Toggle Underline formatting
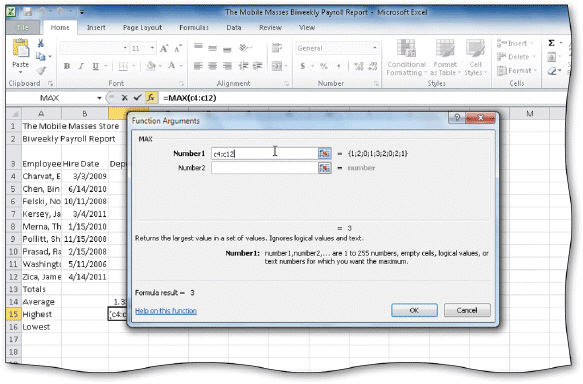This screenshot has height=384, width=583. coord(96,66)
